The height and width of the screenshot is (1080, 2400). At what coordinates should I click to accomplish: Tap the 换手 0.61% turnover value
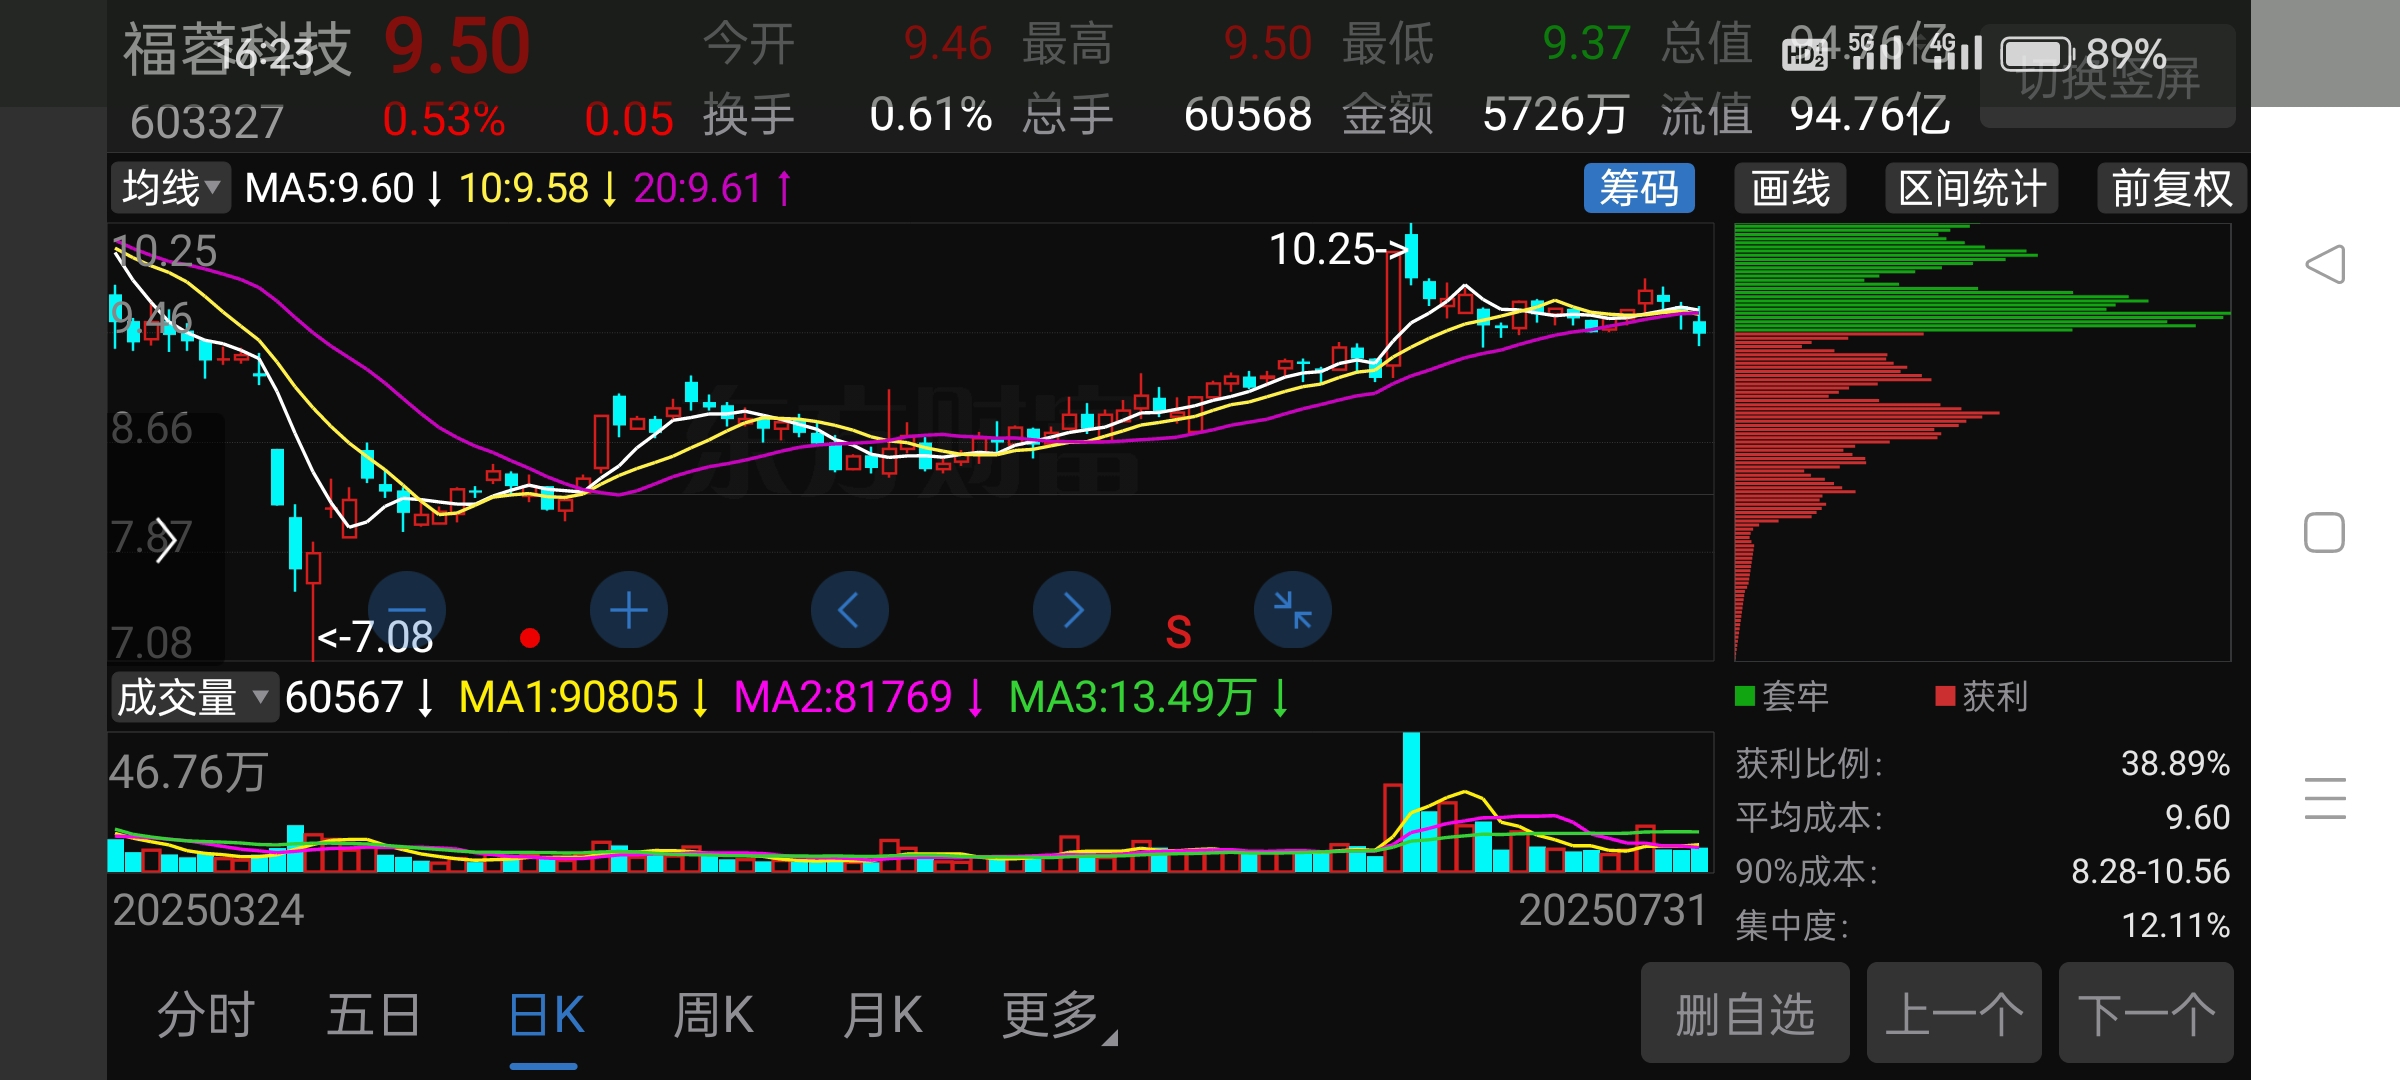(x=930, y=115)
